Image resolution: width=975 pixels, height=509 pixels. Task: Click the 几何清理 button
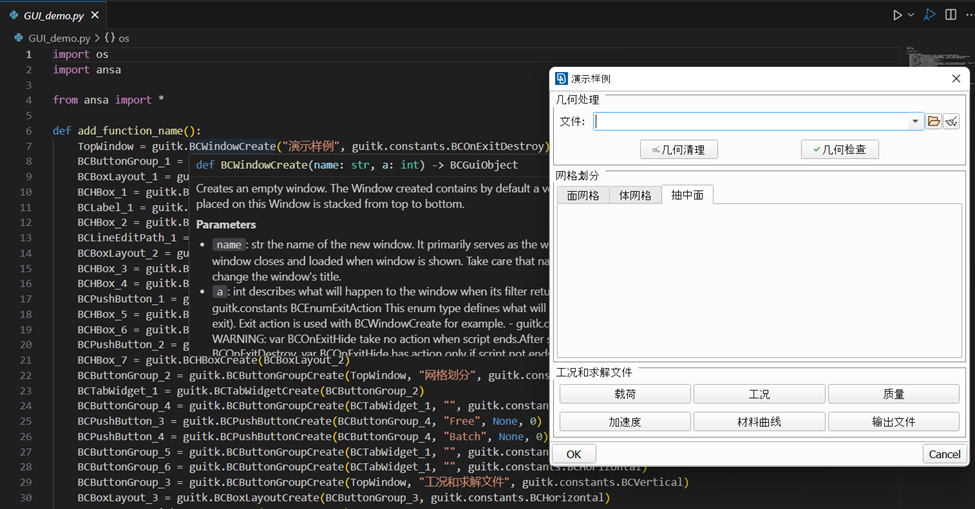click(678, 150)
